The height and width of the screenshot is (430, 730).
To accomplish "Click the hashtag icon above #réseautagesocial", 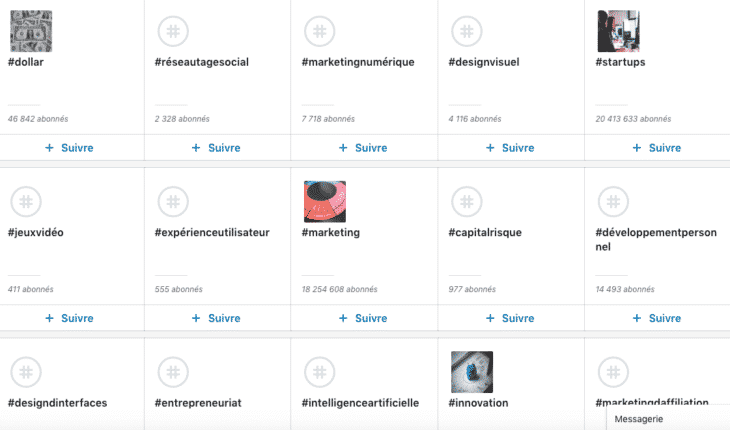I will (x=175, y=31).
